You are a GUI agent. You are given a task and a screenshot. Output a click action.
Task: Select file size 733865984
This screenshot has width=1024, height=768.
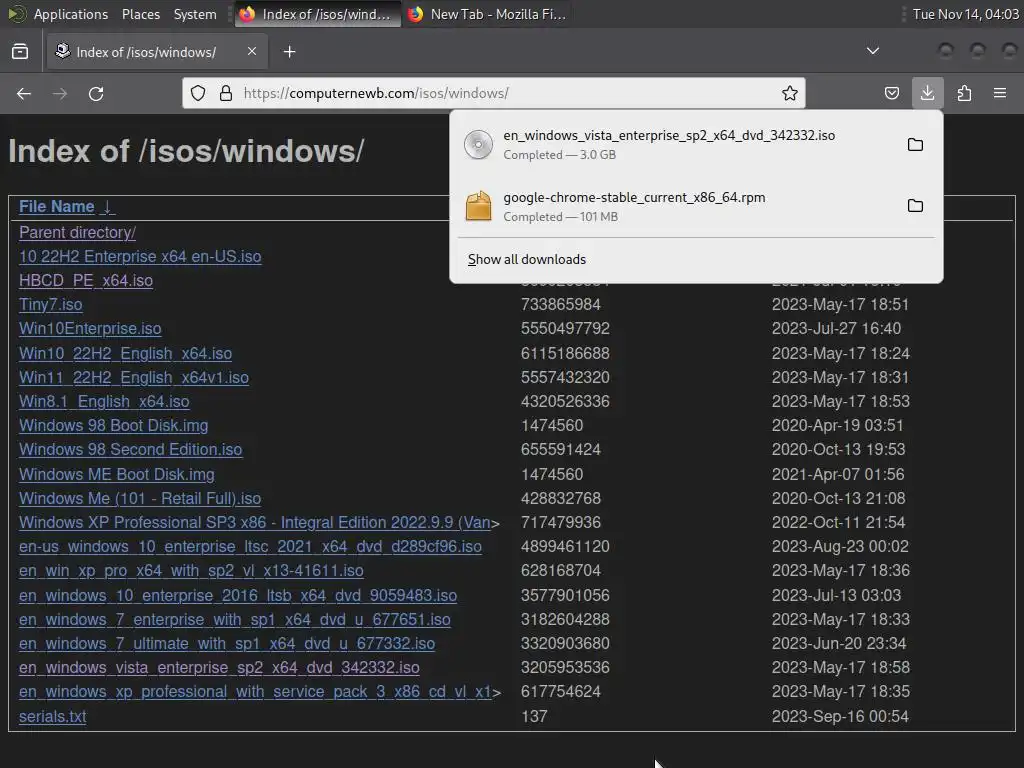560,304
